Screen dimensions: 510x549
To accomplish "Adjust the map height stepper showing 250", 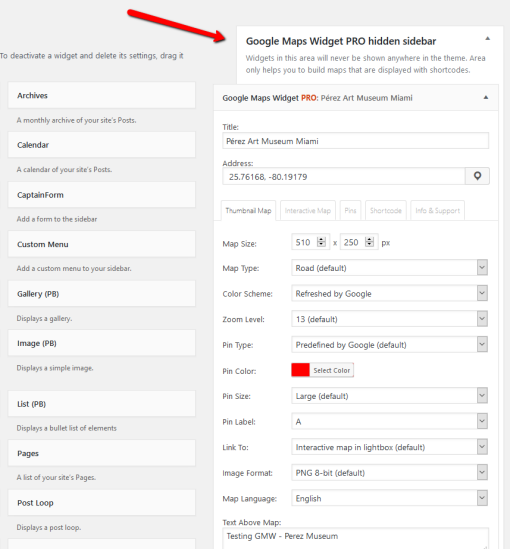I will (x=369, y=242).
